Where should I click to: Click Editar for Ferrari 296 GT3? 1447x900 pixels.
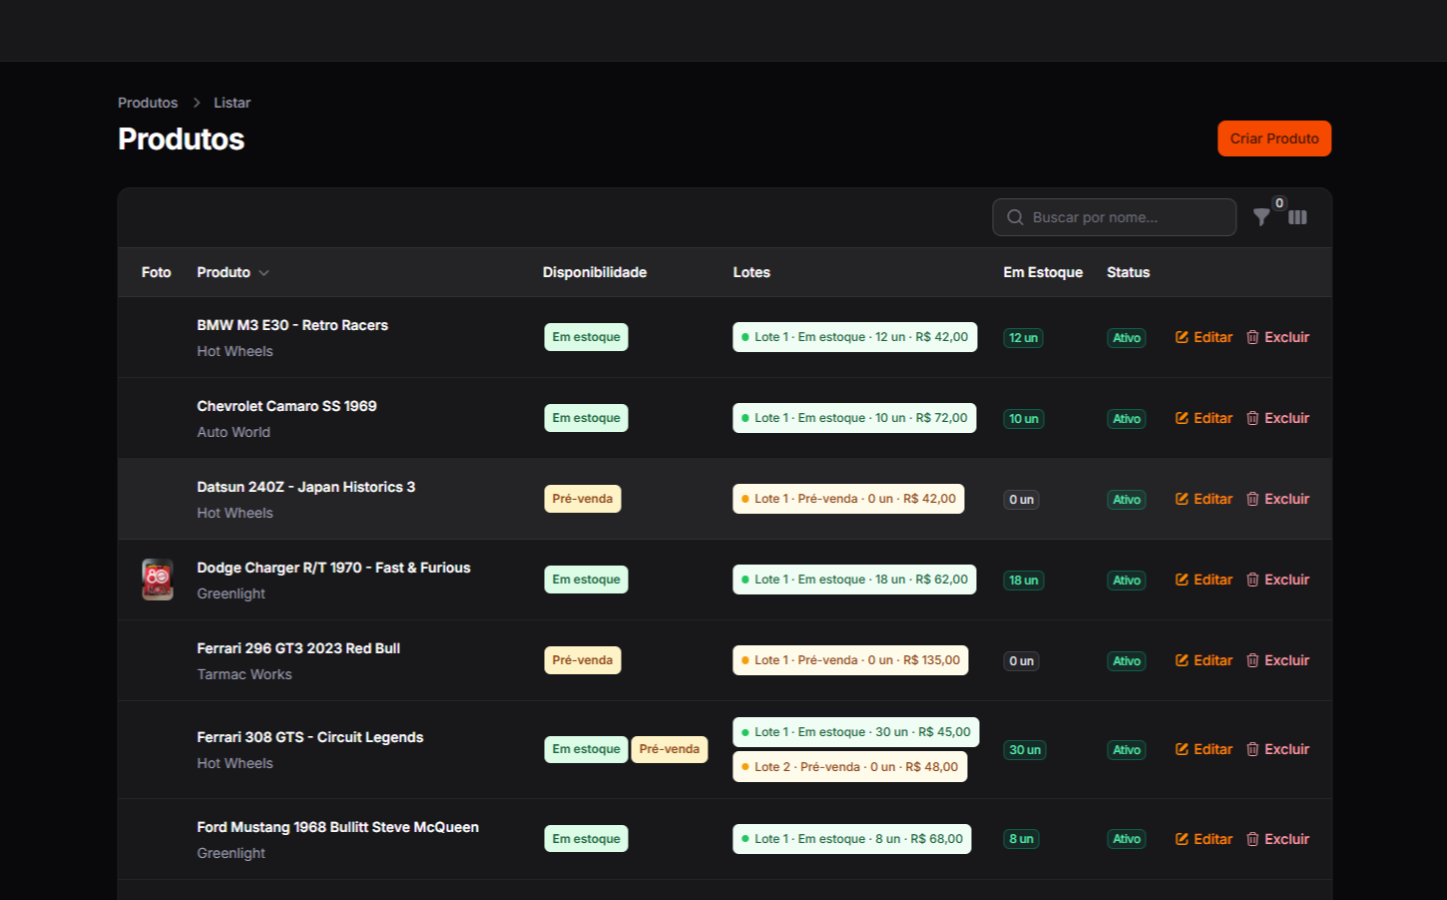coord(1204,661)
